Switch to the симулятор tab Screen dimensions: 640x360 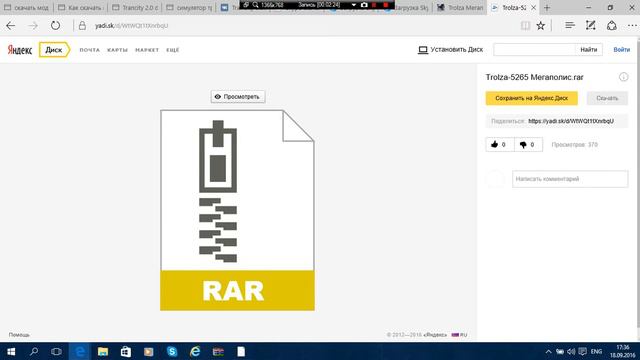click(x=189, y=7)
